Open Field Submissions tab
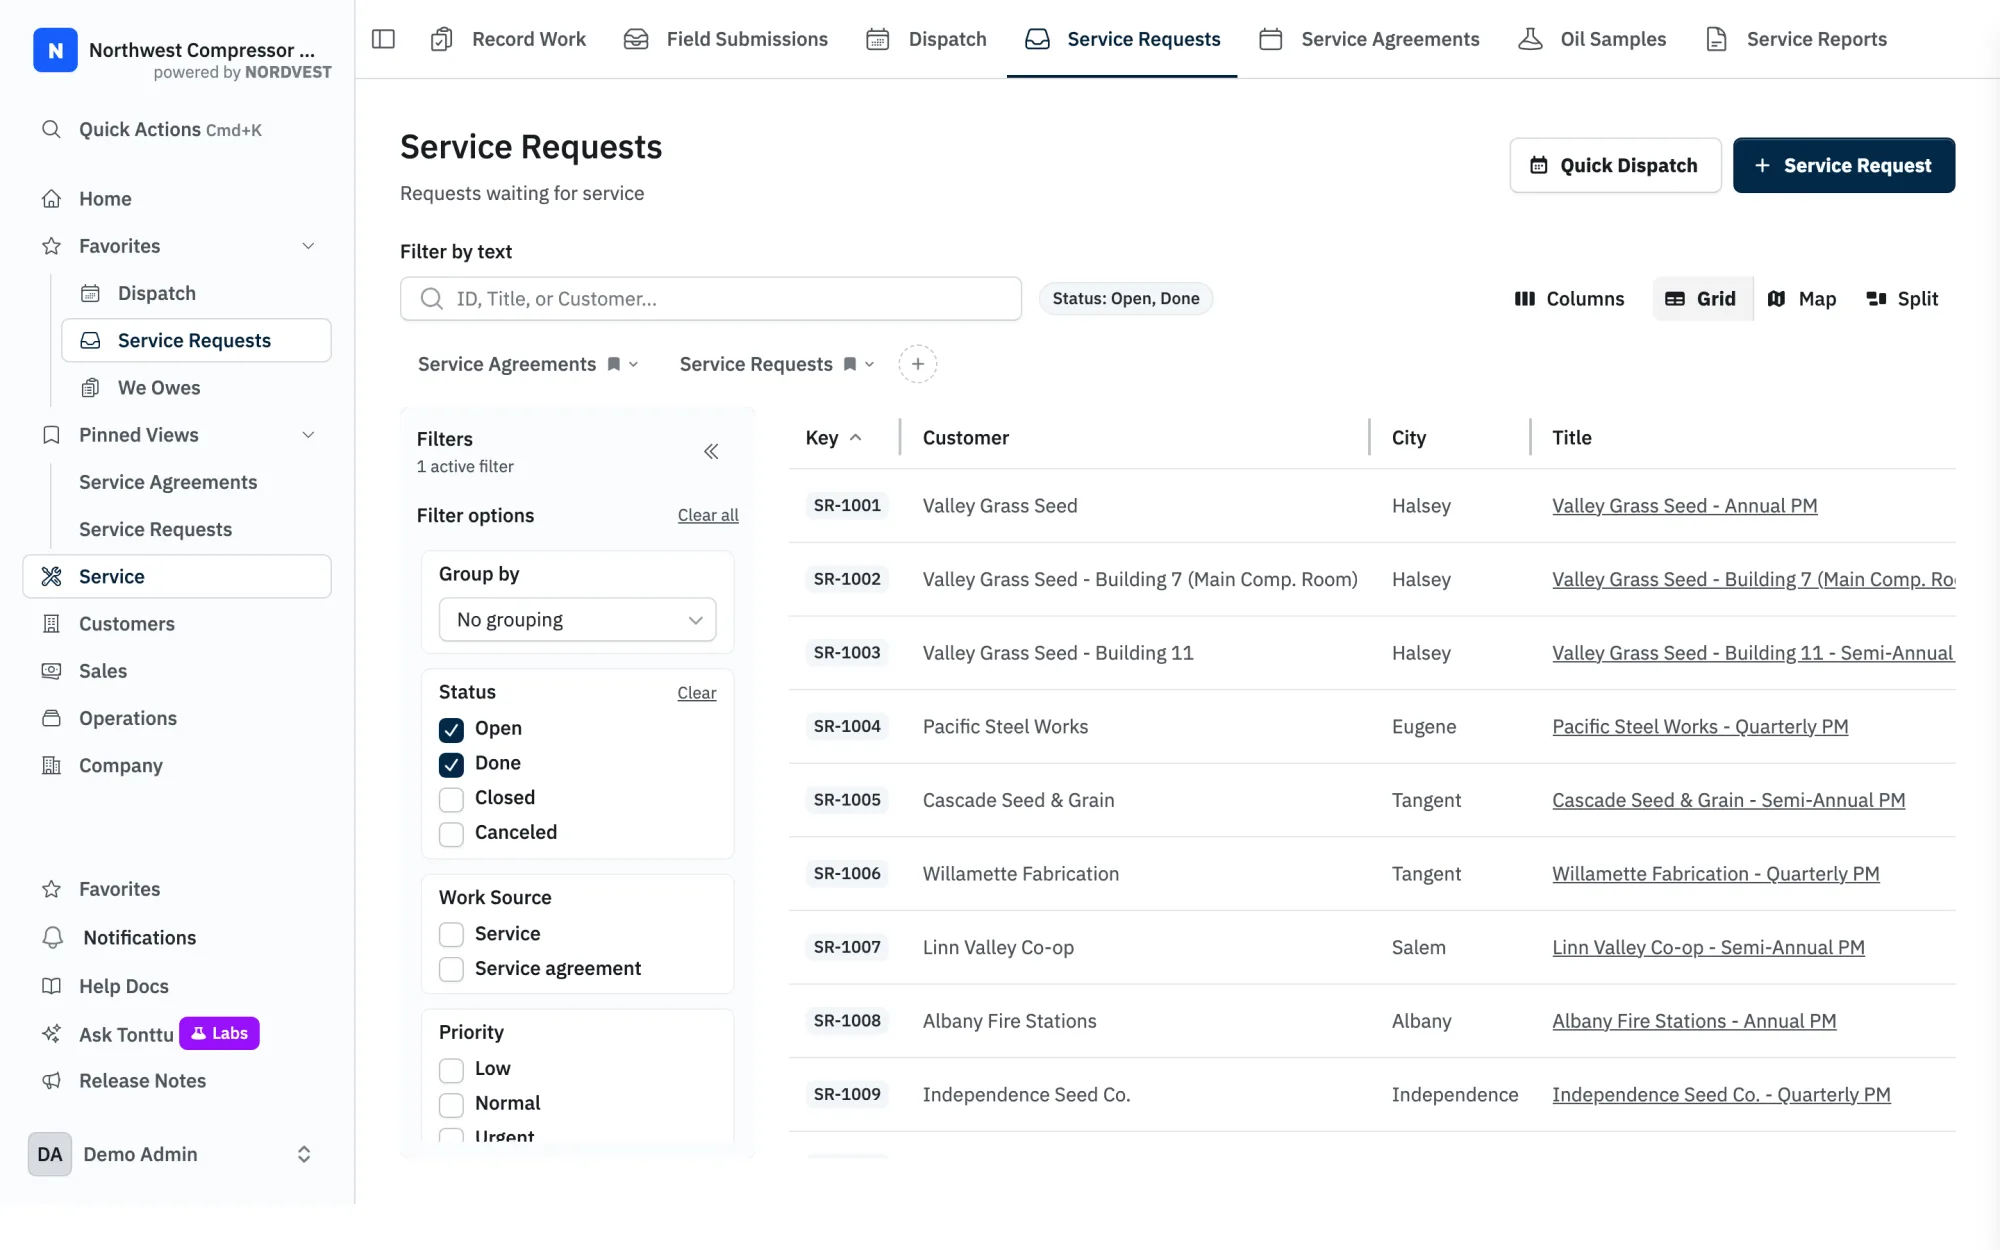The height and width of the screenshot is (1250, 2000). pos(726,39)
